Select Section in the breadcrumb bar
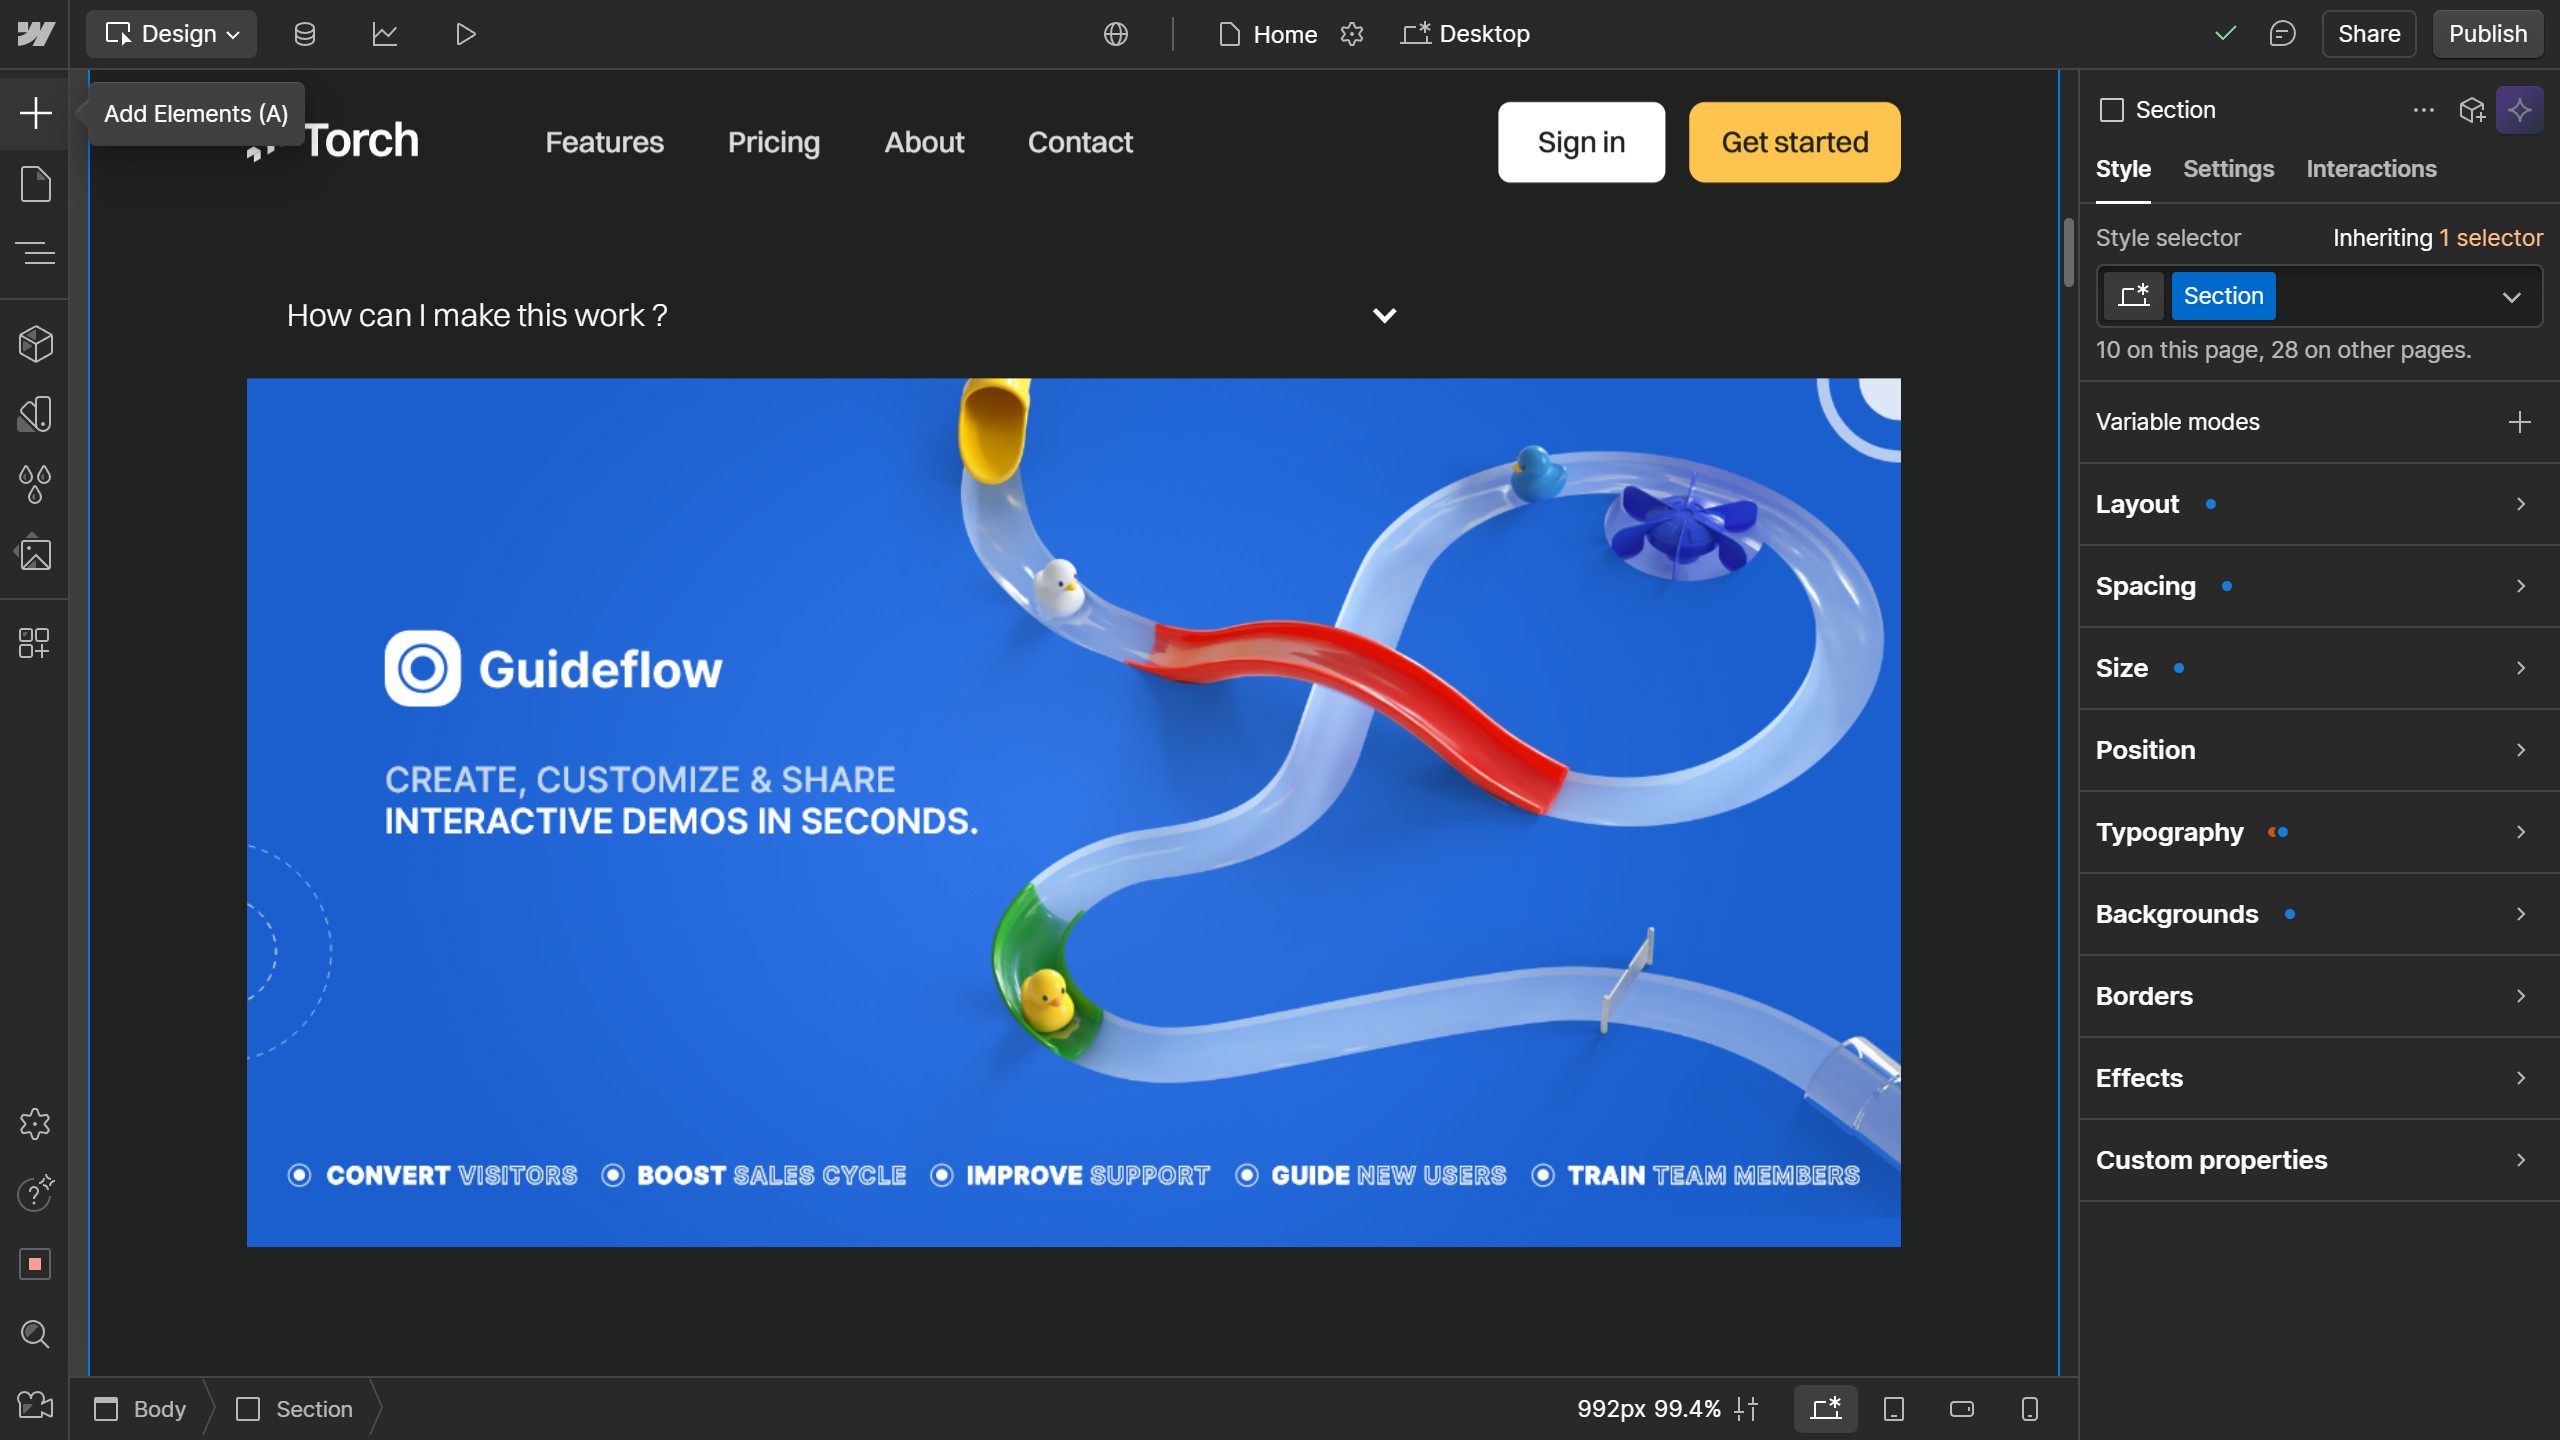Image resolution: width=2560 pixels, height=1440 pixels. 295,1408
